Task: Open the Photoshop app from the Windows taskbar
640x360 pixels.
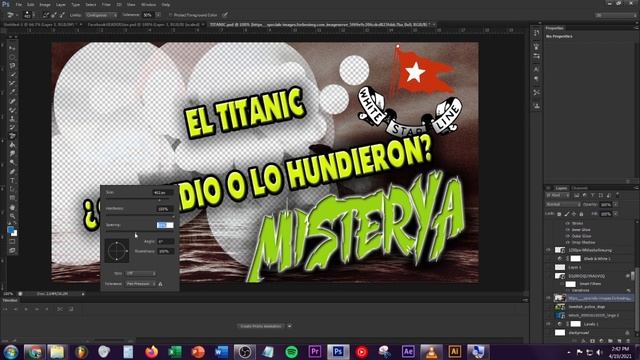Action: [x=338, y=351]
